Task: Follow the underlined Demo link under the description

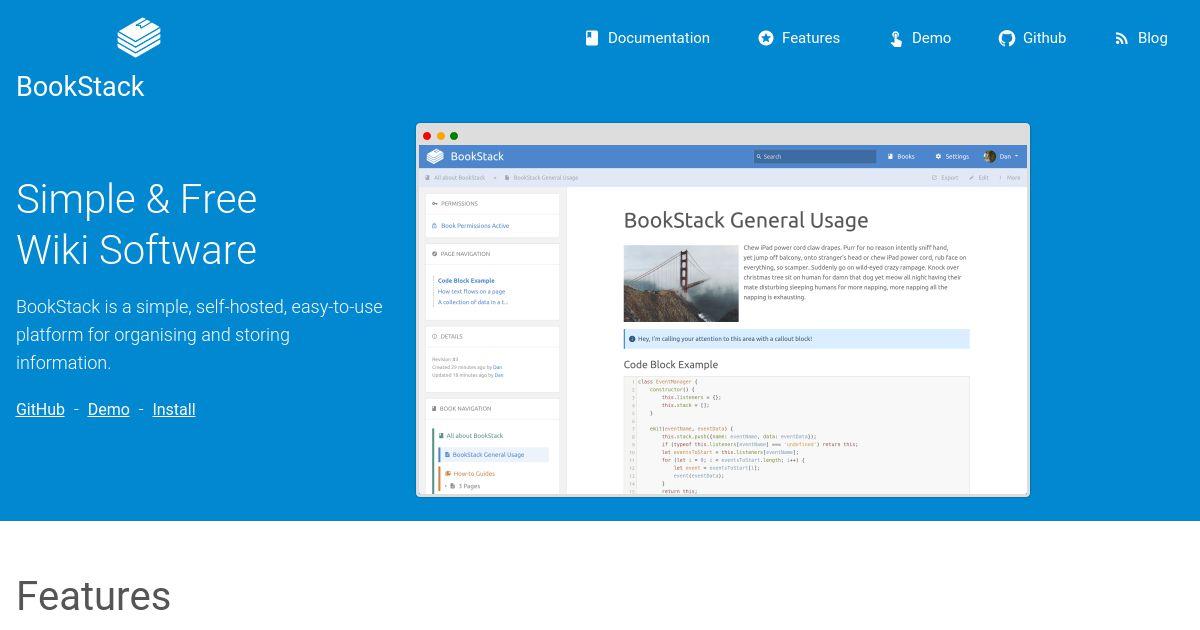Action: click(x=108, y=409)
